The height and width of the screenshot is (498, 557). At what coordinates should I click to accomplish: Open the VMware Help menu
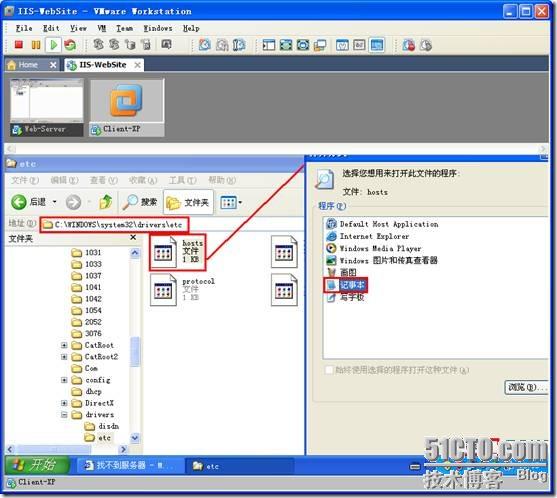191,28
